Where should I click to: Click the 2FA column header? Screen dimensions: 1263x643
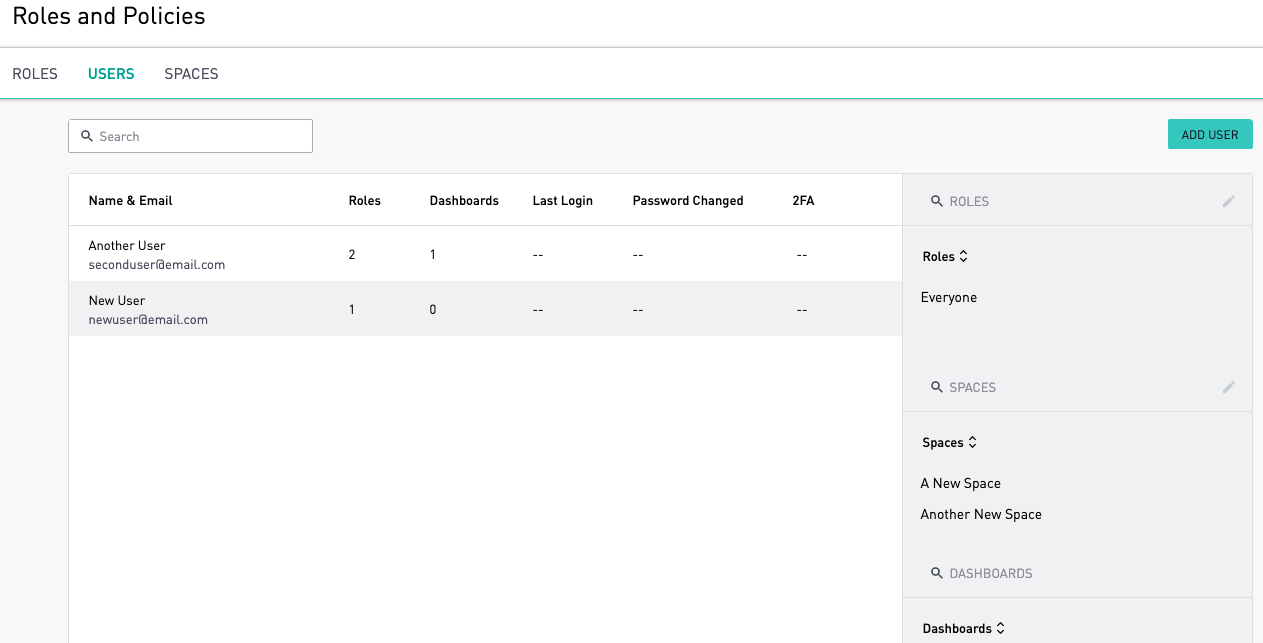pyautogui.click(x=803, y=201)
